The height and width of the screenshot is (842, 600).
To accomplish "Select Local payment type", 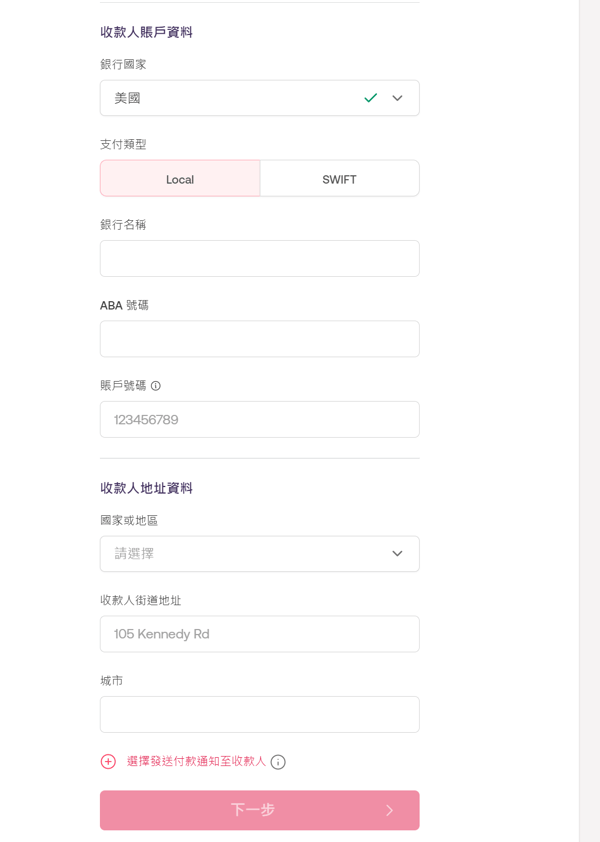I will 180,179.
